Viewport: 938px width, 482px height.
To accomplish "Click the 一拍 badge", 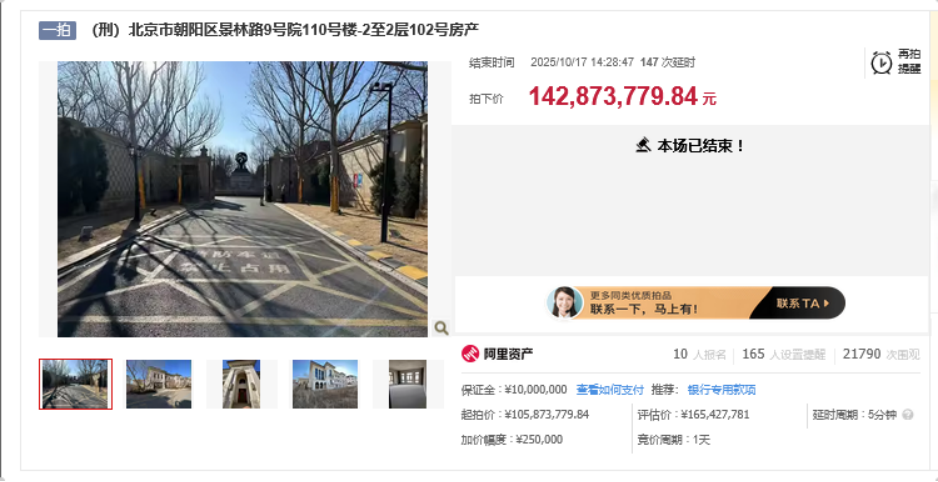I will (x=57, y=30).
